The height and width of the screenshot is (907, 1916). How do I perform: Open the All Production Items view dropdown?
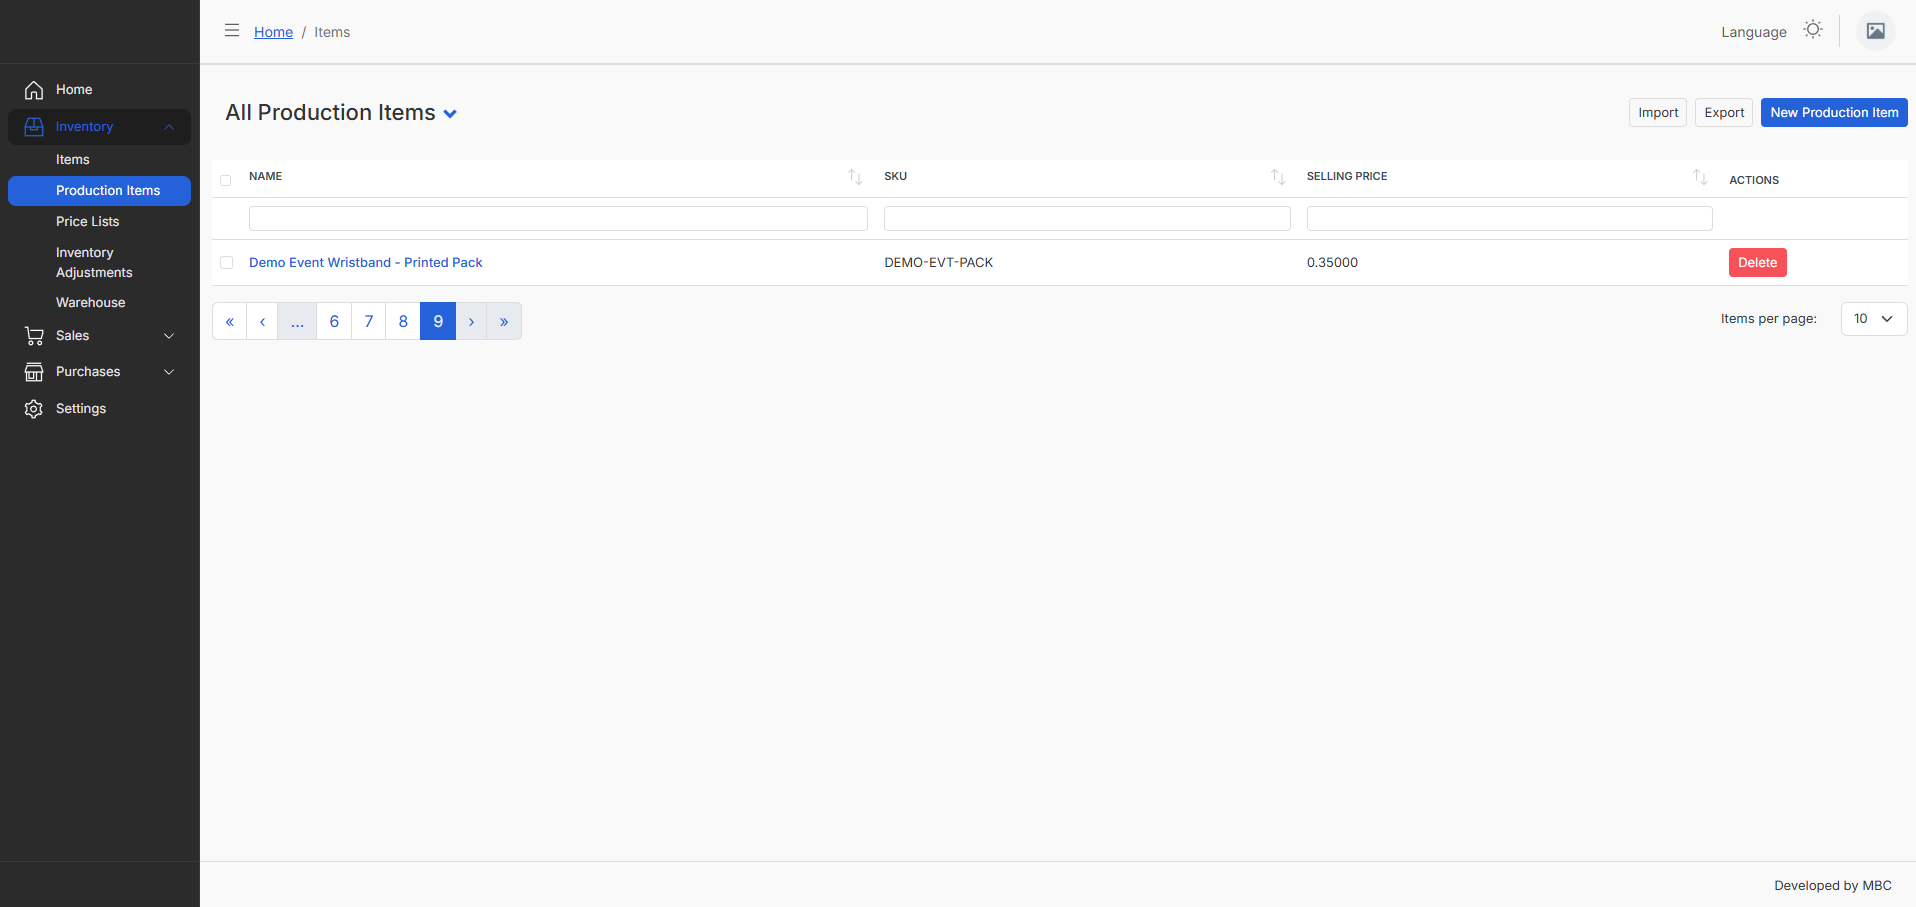450,114
